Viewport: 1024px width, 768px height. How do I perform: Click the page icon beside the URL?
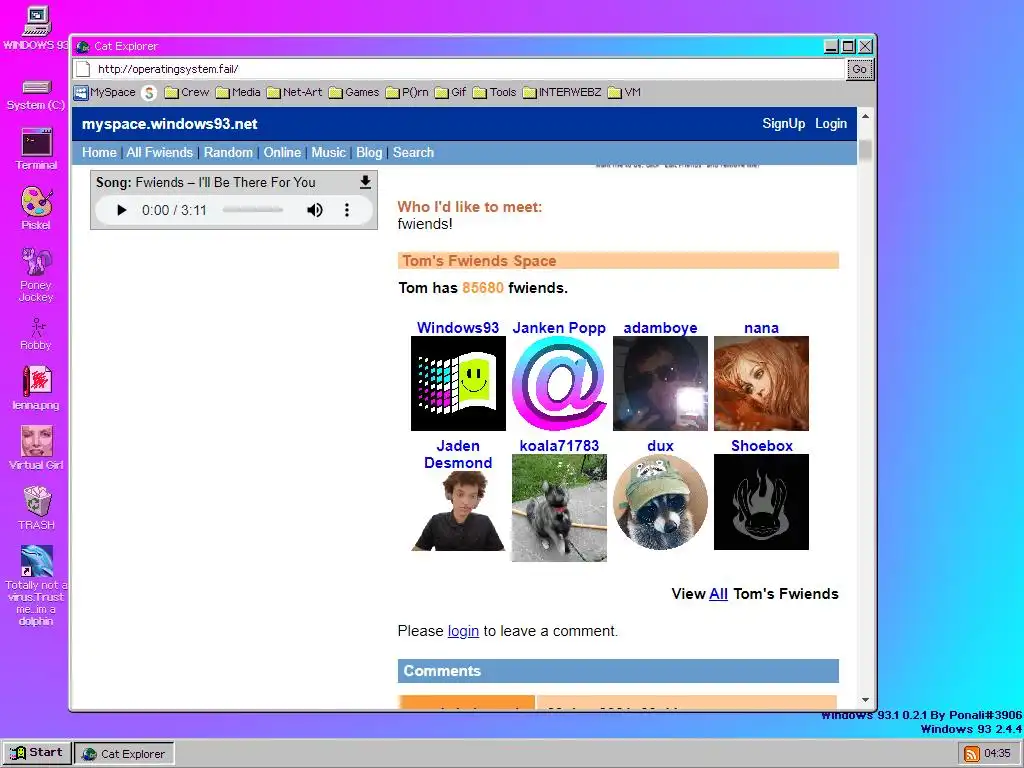(83, 69)
